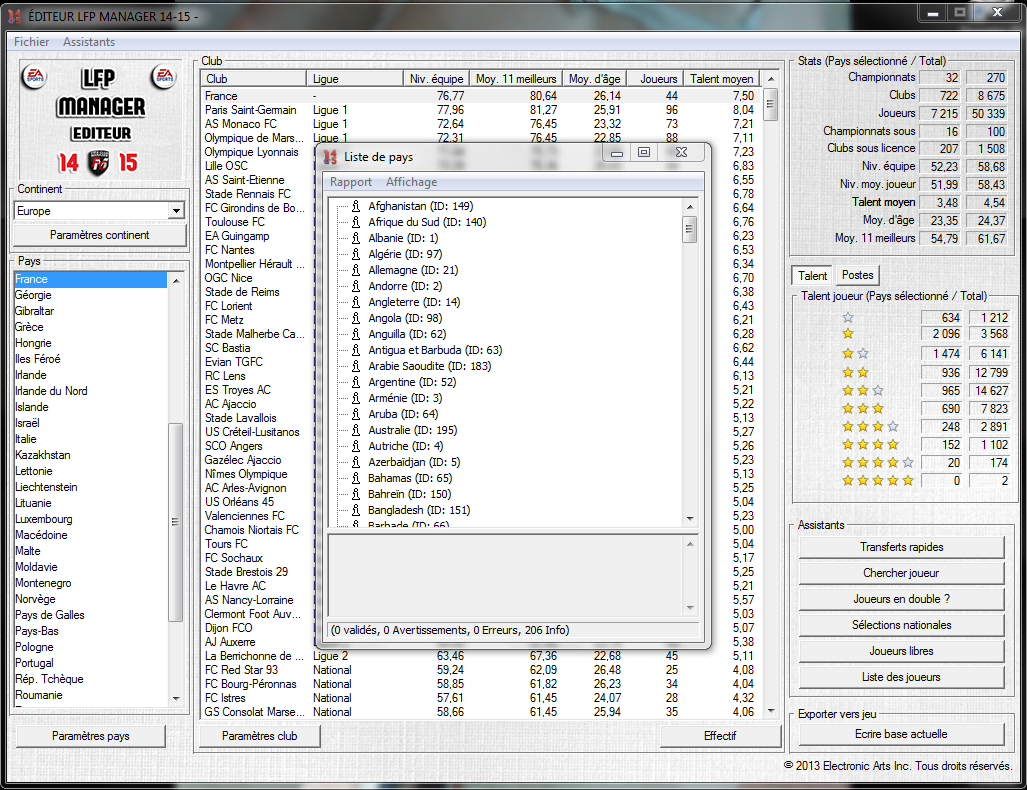The image size is (1027, 790).
Task: Click the icon next to Antigua et Barbuda
Action: [356, 350]
